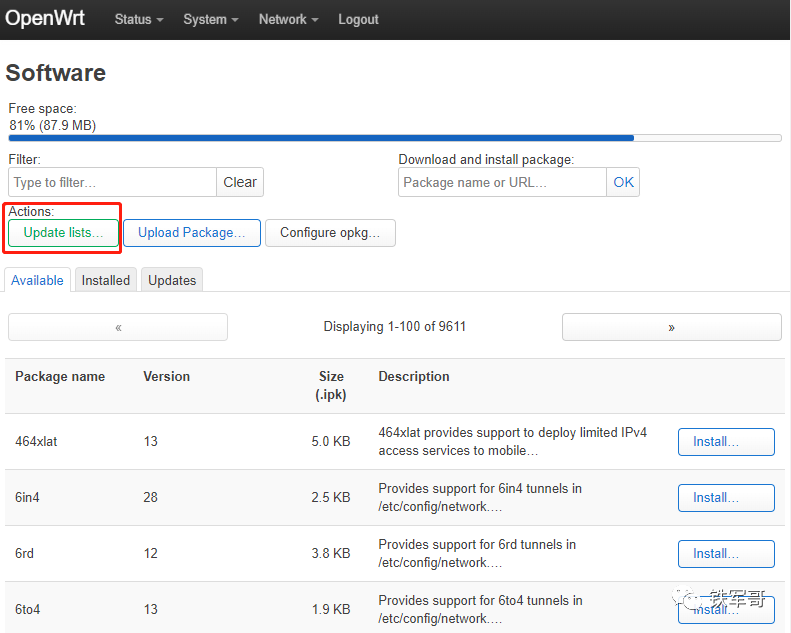The width and height of the screenshot is (791, 633).
Task: Select the 6rd package name
Action: (x=24, y=553)
